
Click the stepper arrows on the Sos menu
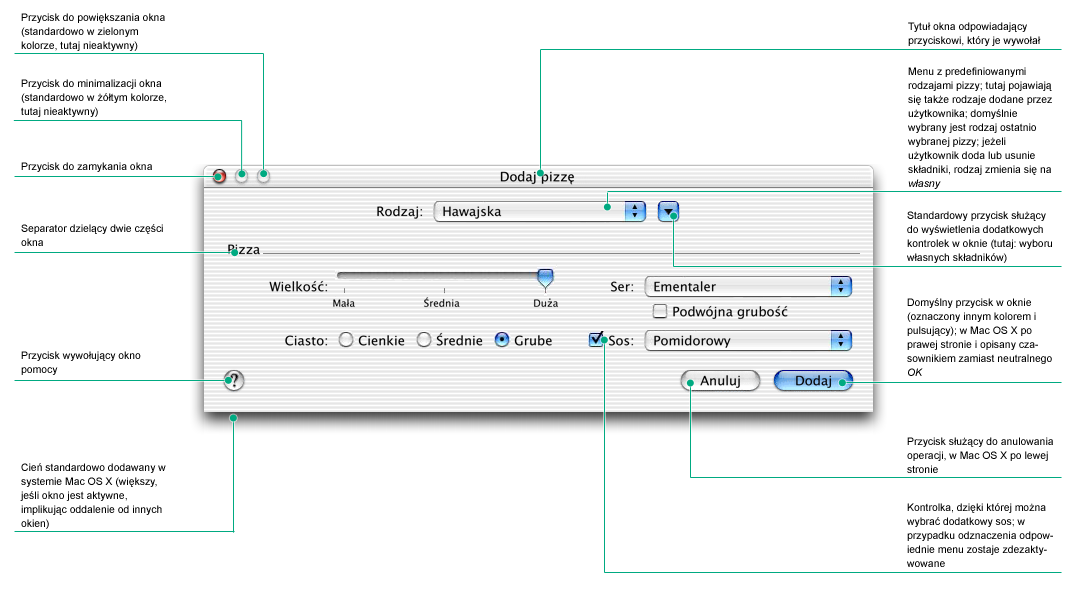click(x=840, y=340)
